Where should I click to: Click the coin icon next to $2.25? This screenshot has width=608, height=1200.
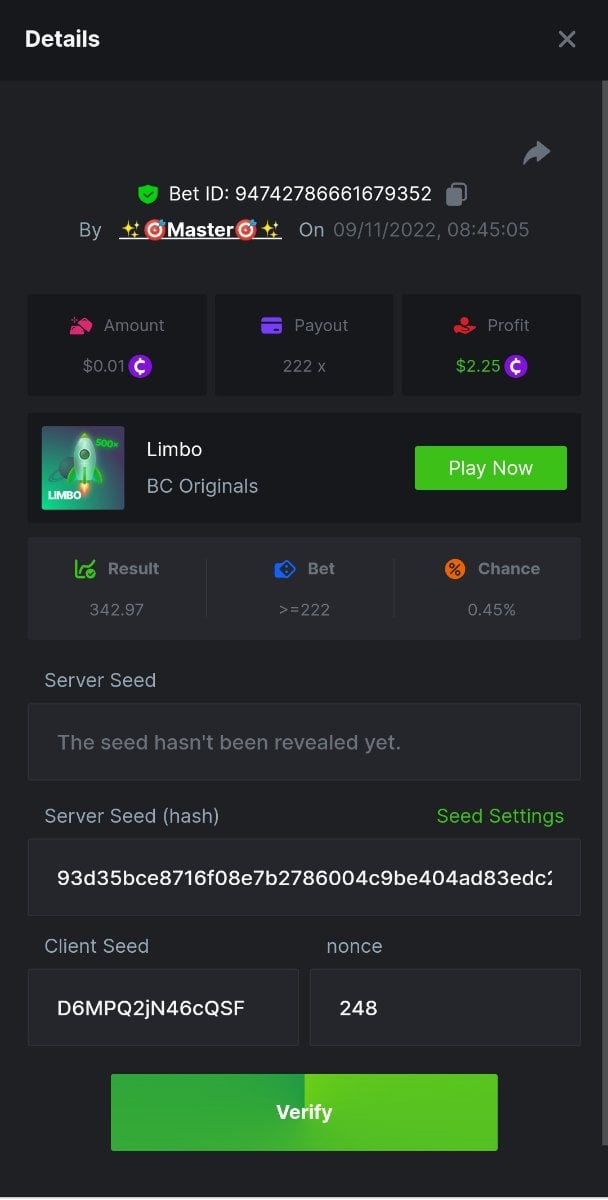516,366
